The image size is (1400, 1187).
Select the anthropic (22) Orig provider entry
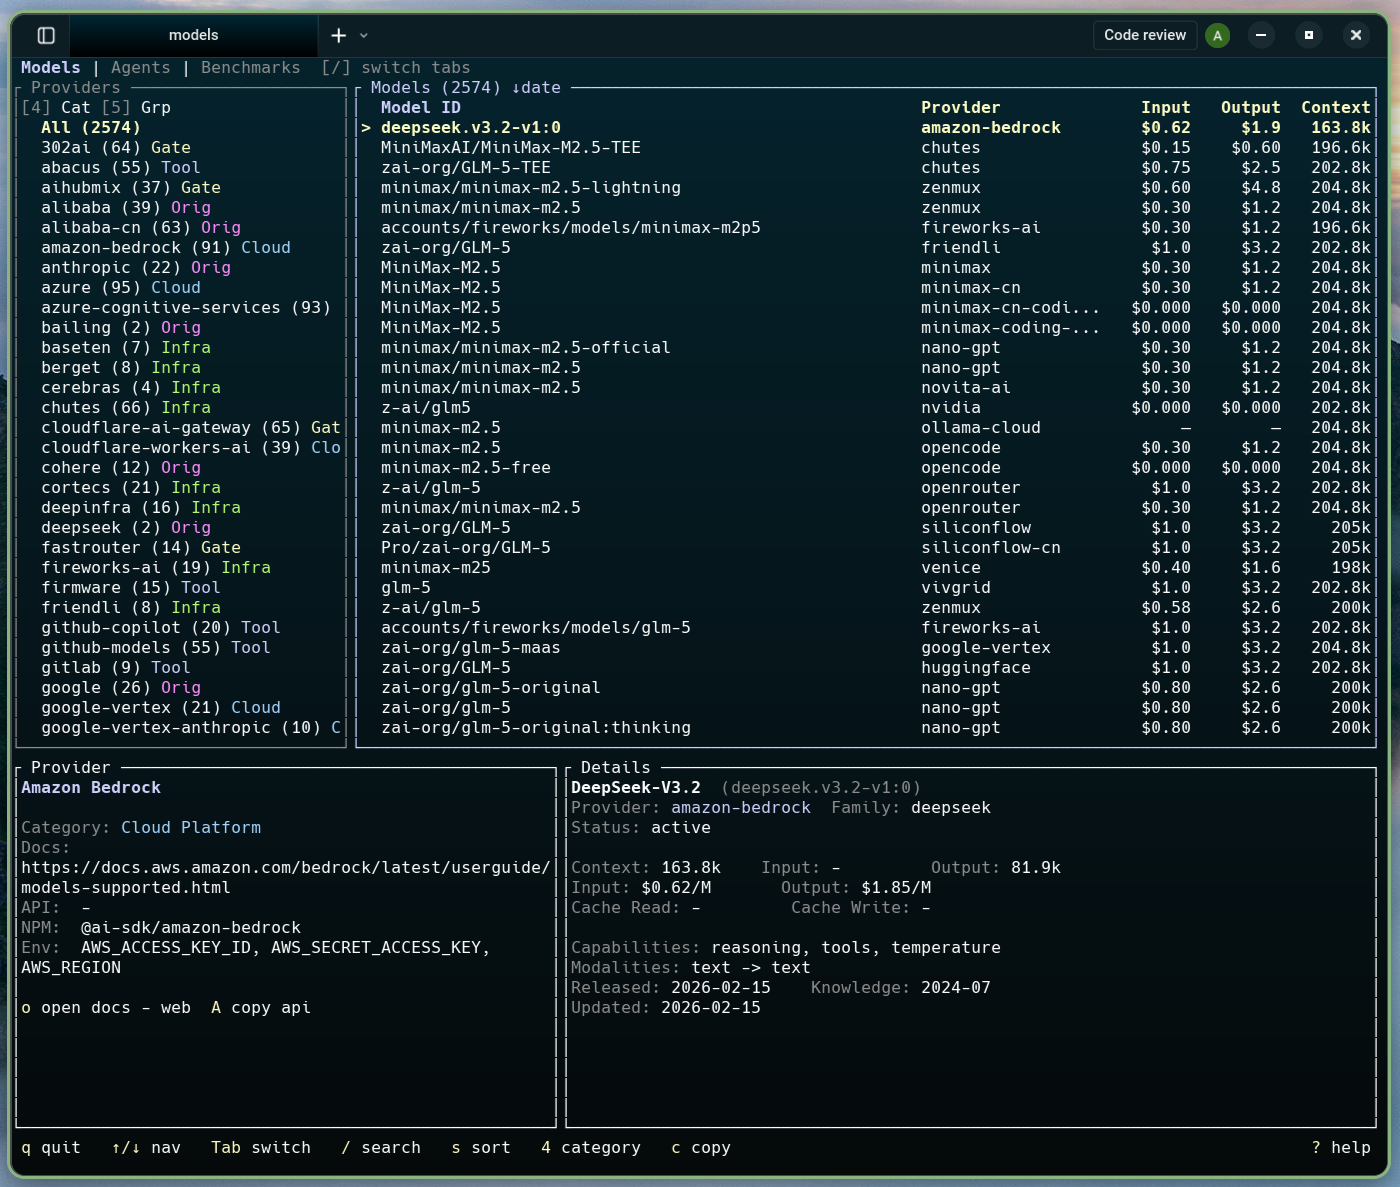tap(135, 267)
